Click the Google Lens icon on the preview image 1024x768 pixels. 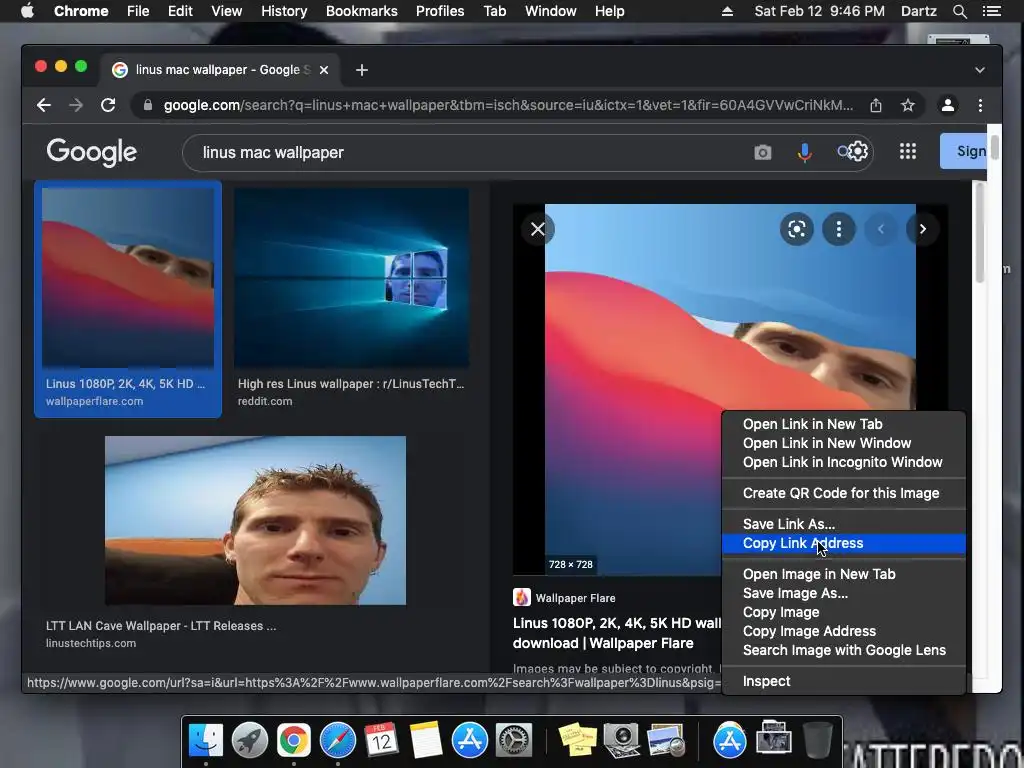click(x=797, y=229)
